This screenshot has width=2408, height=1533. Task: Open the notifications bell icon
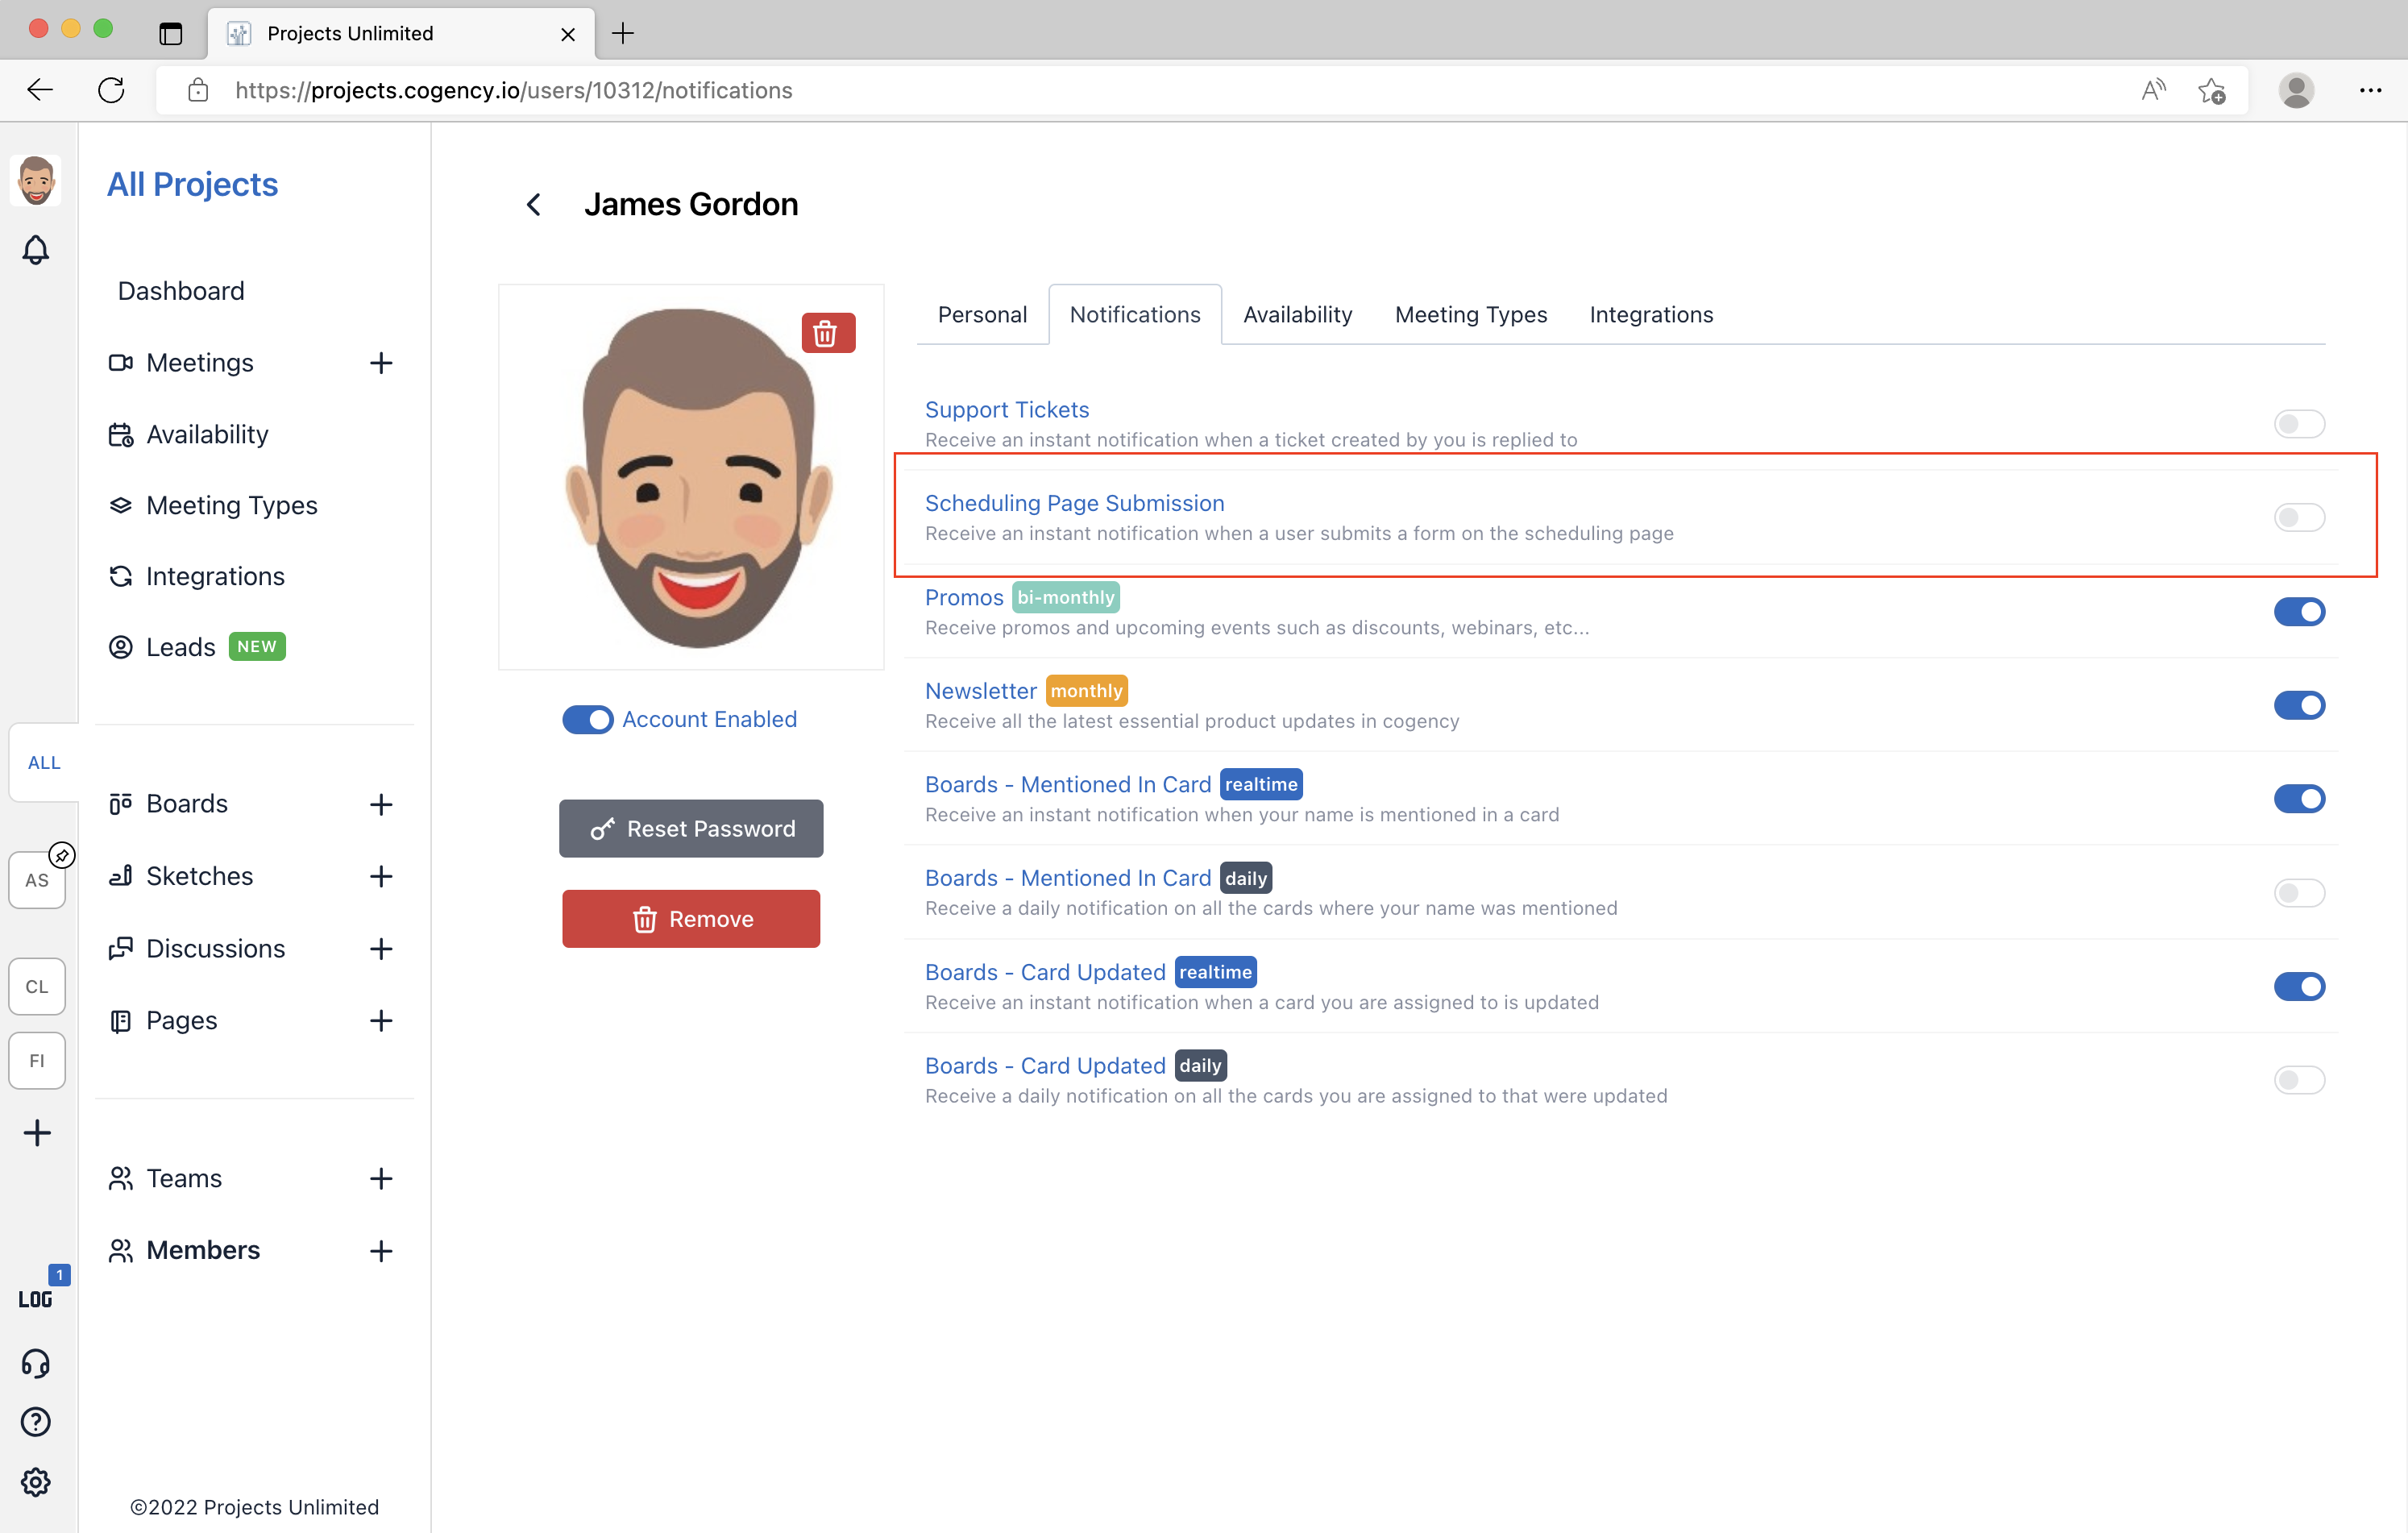[36, 250]
